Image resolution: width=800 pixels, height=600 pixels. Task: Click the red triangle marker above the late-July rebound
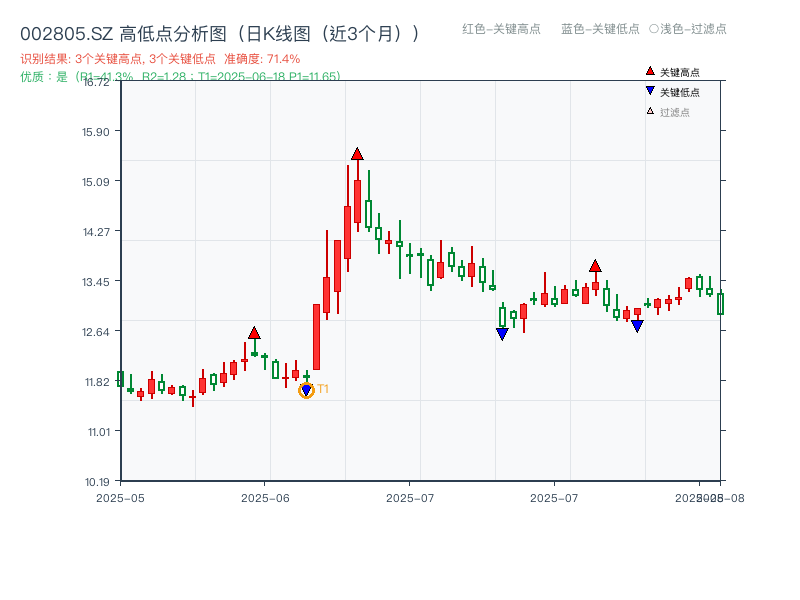[596, 266]
